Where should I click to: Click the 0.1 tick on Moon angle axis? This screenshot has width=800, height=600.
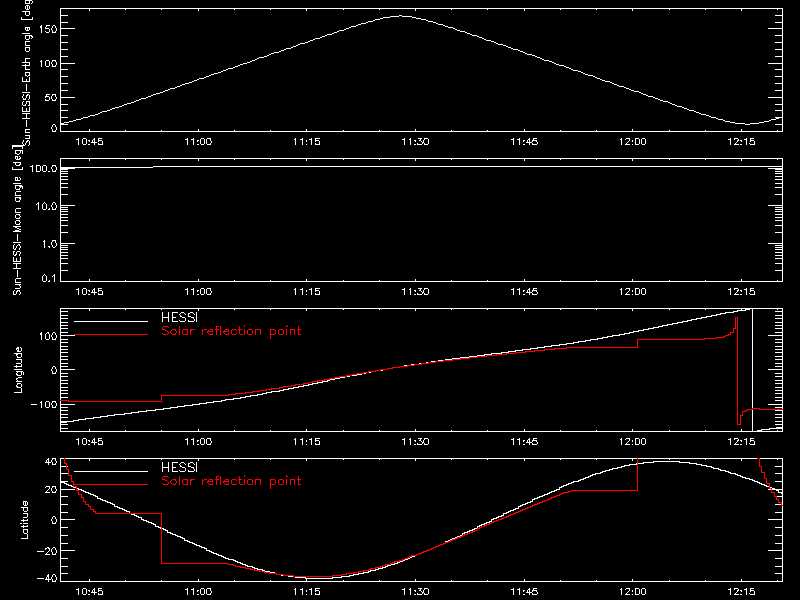pos(49,279)
